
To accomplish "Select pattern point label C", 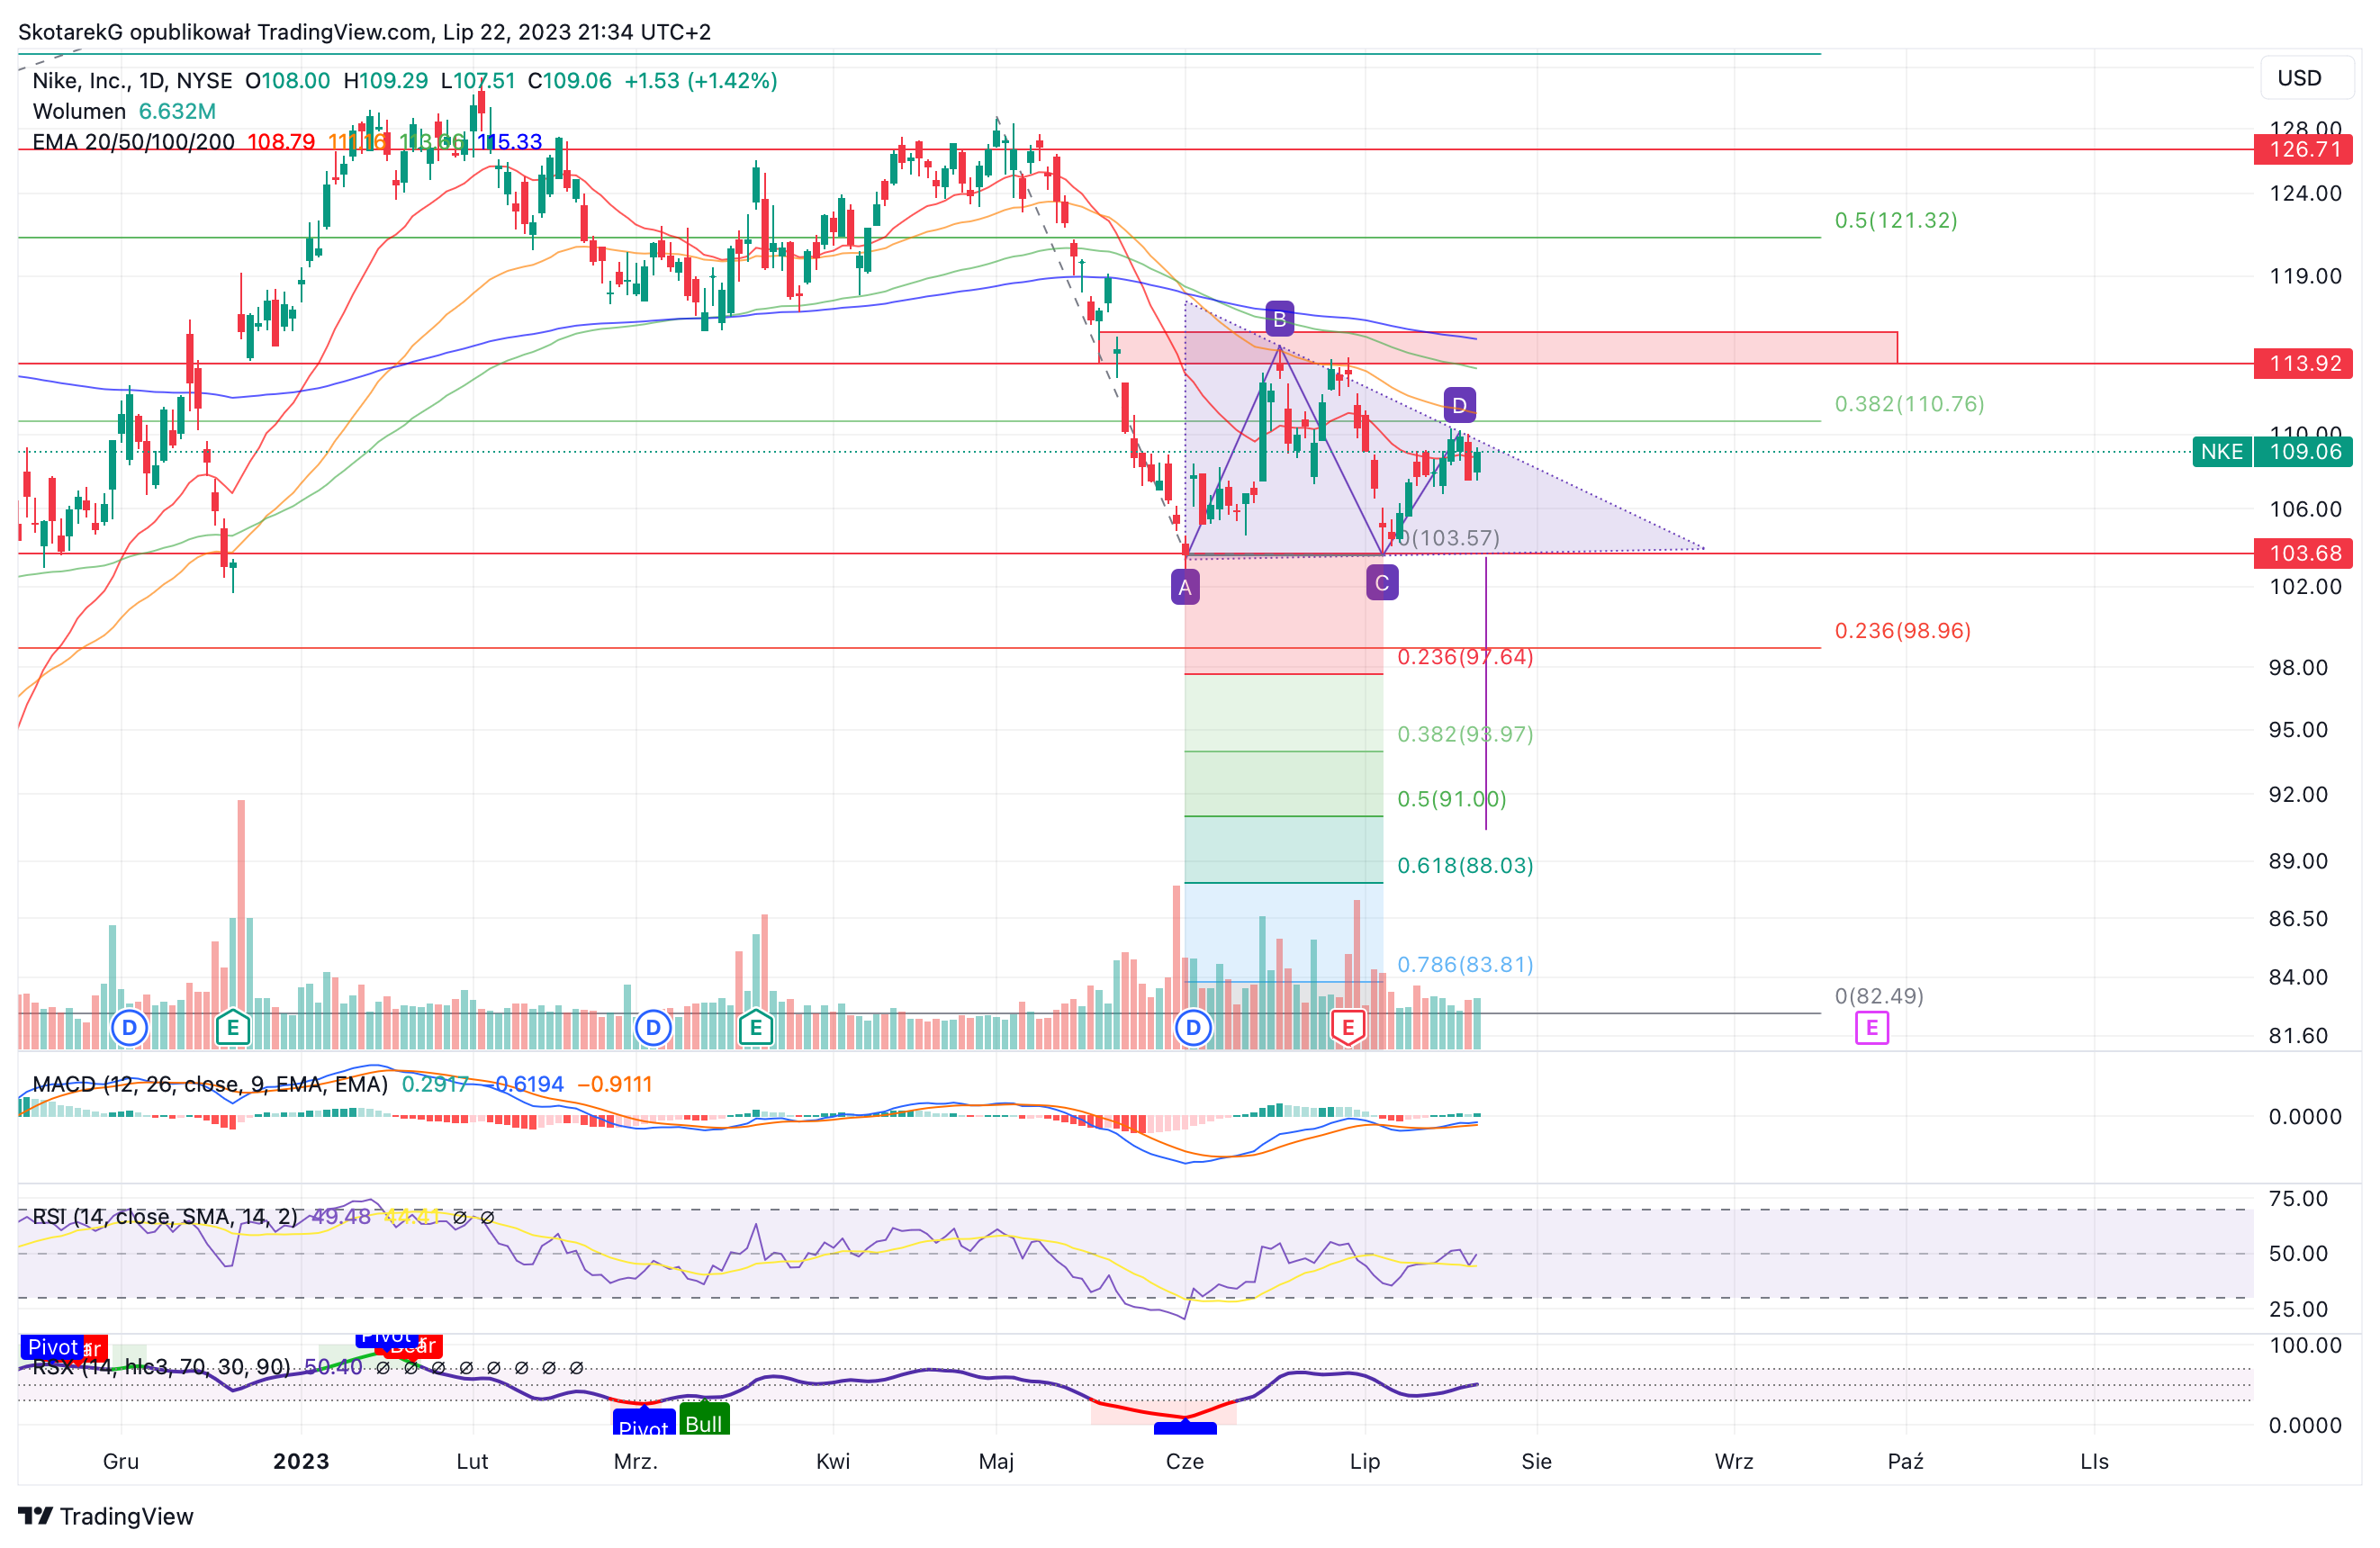I will coord(1382,583).
